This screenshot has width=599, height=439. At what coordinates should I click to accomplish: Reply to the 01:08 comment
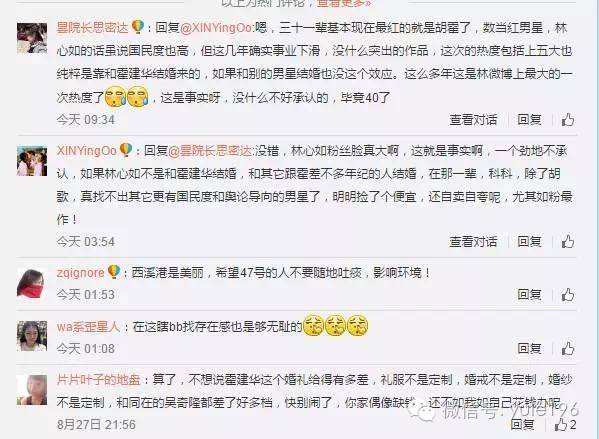pyautogui.click(x=529, y=348)
